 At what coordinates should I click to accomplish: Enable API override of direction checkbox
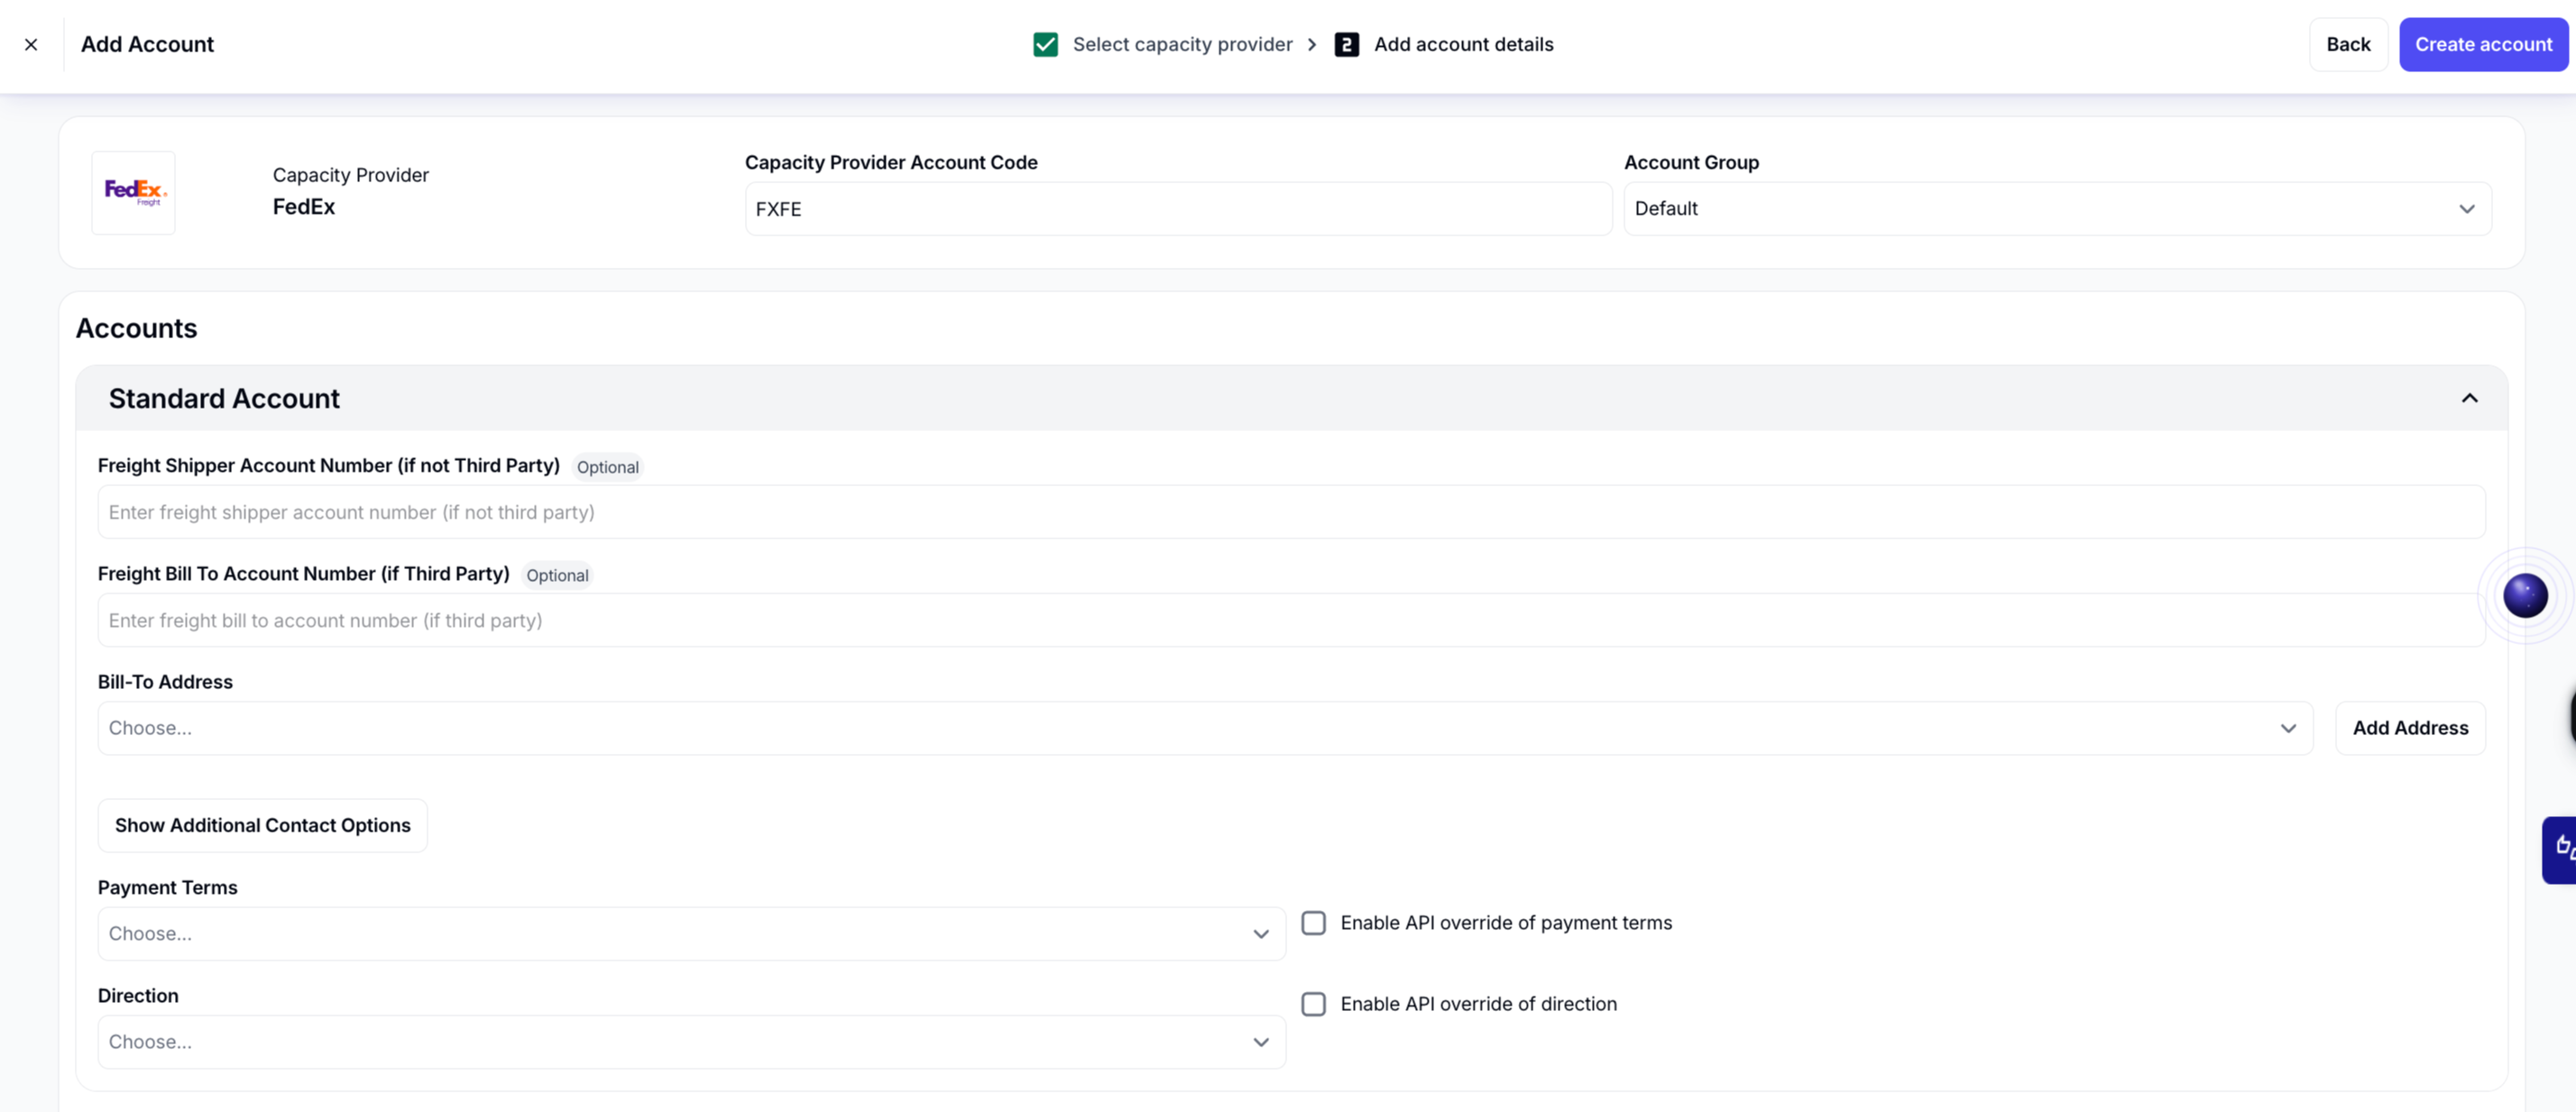click(1313, 1004)
